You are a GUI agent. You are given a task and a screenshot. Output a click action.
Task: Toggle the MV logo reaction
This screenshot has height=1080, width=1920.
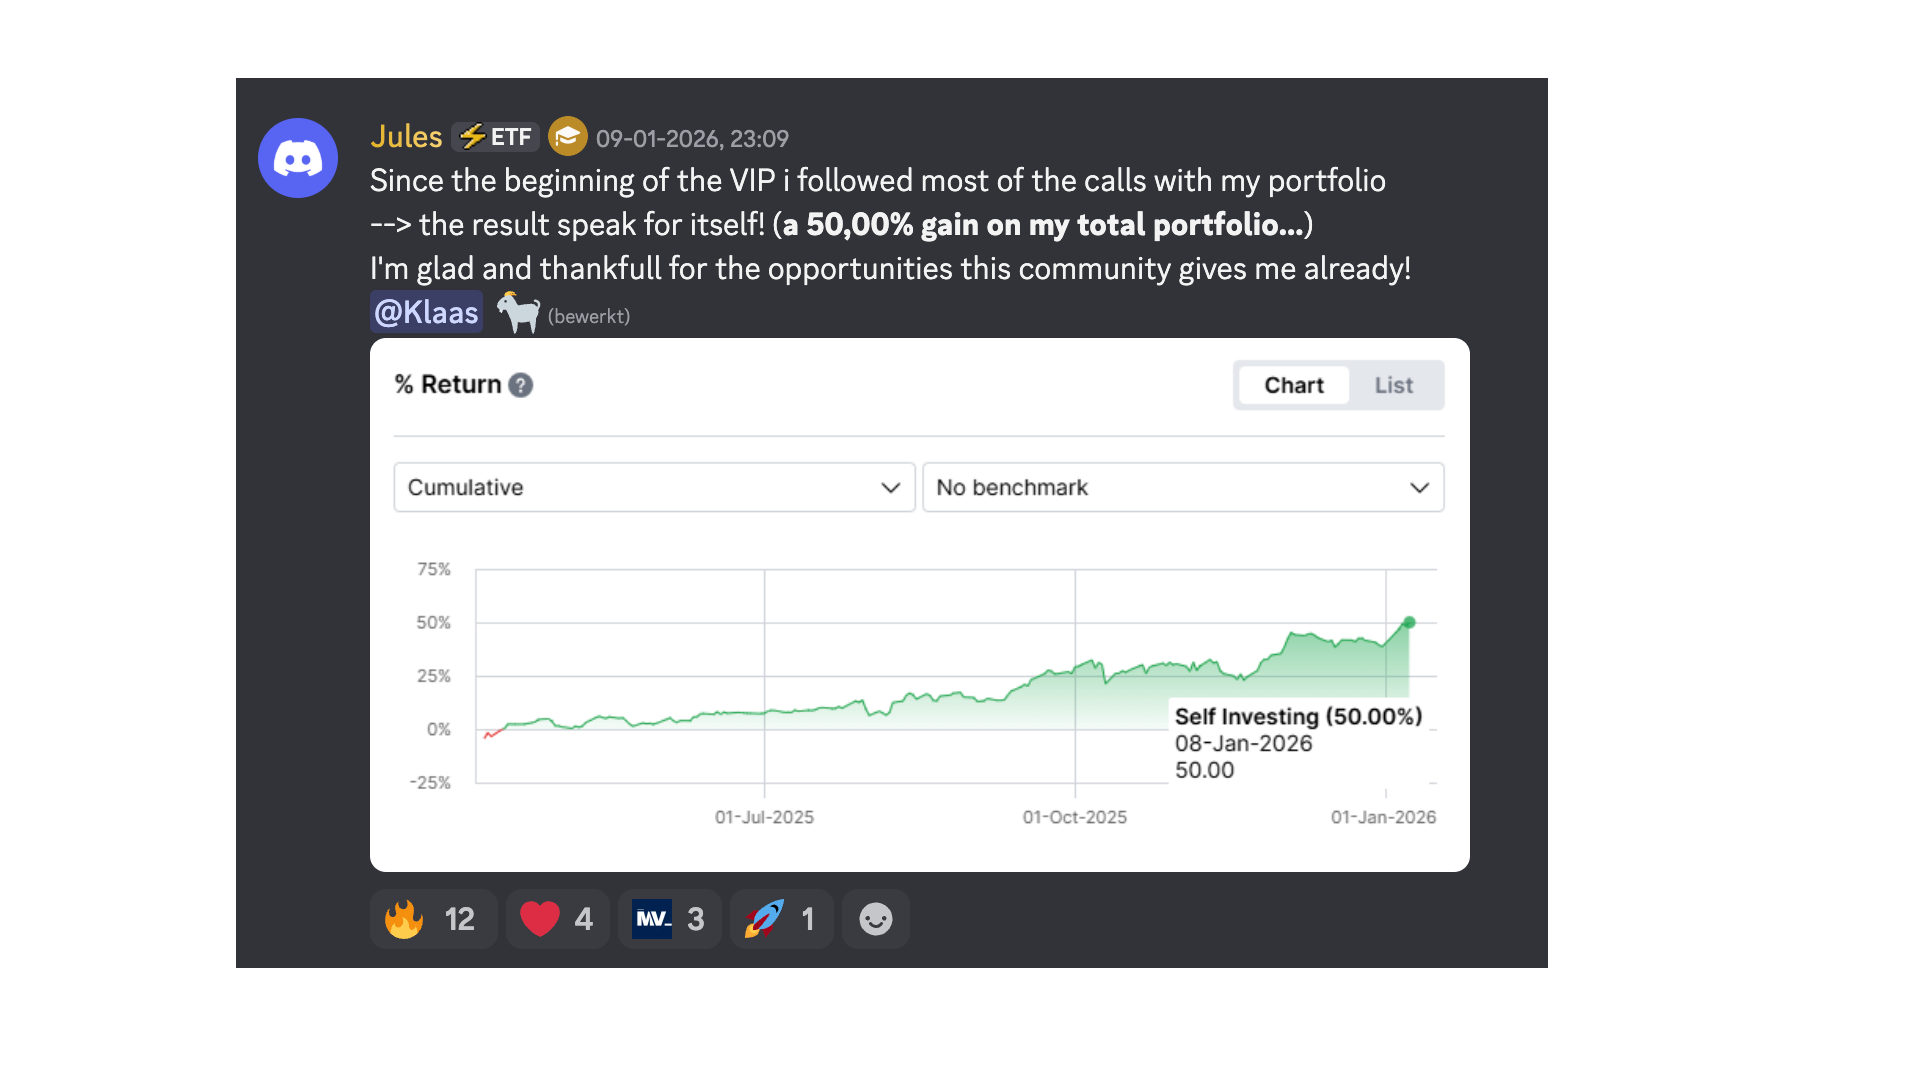click(669, 919)
